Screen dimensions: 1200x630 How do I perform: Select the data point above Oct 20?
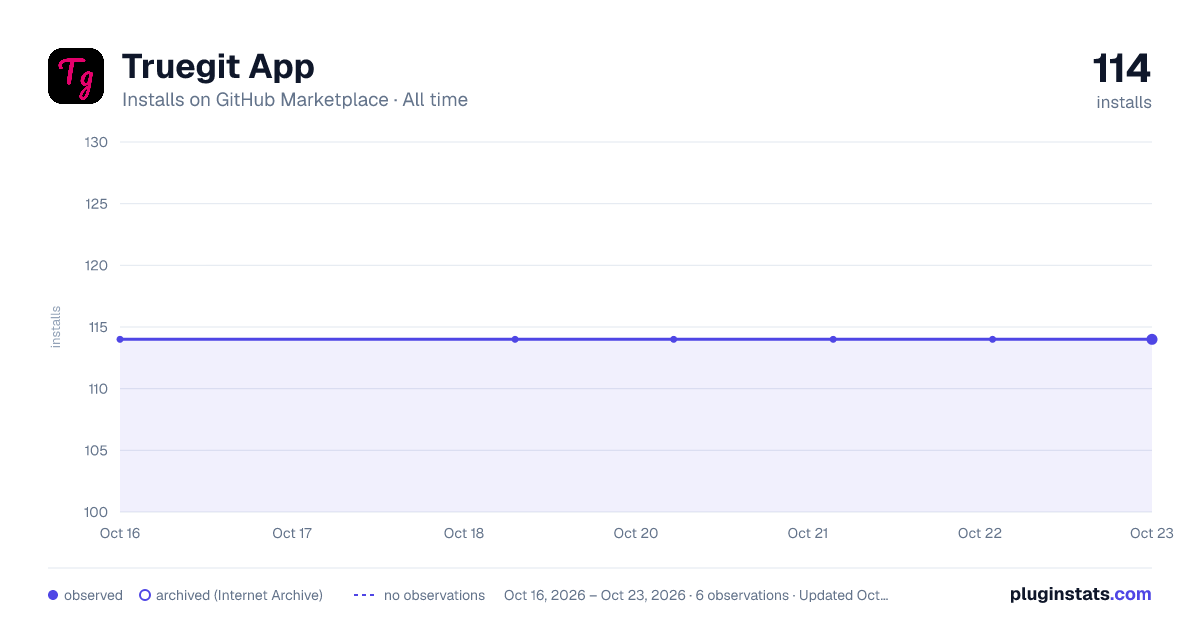click(674, 339)
